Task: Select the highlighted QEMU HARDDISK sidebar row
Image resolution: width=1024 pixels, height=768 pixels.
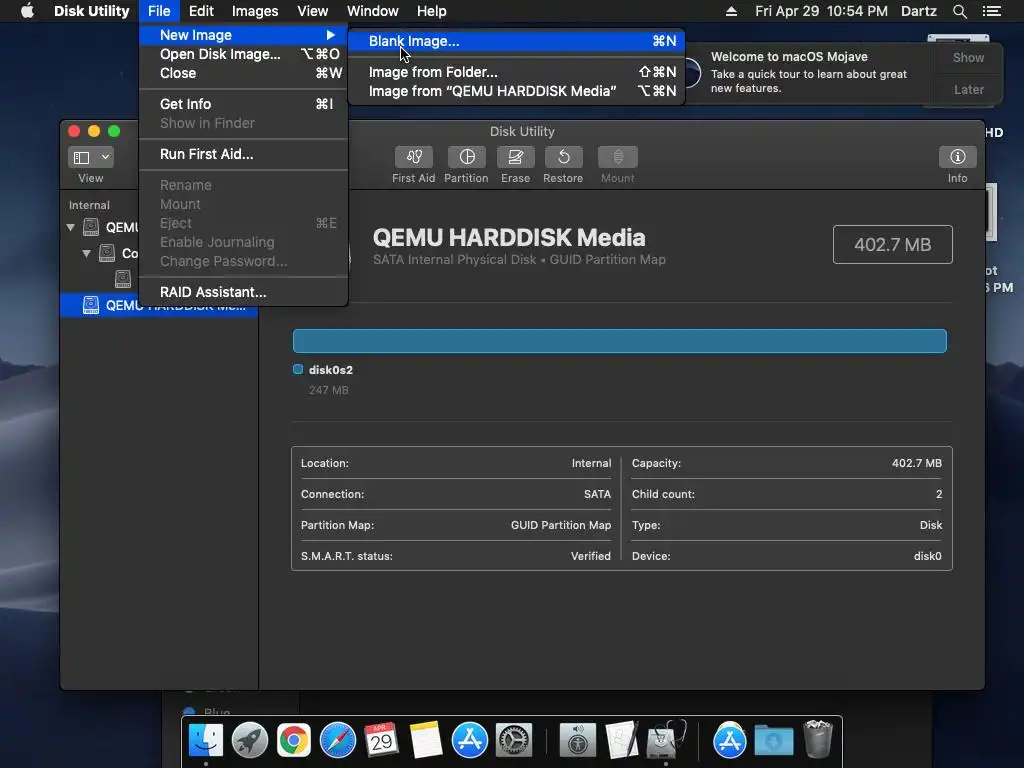Action: (159, 305)
